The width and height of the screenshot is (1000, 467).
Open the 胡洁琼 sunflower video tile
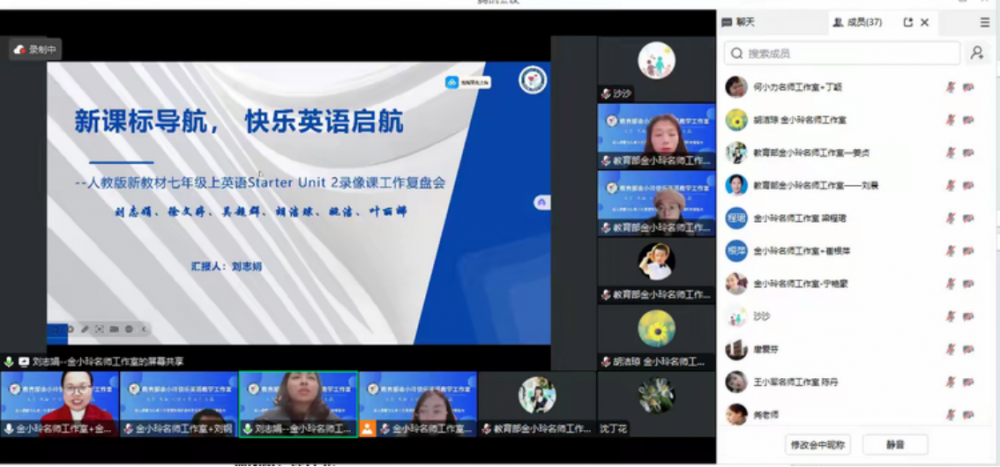[x=656, y=337]
